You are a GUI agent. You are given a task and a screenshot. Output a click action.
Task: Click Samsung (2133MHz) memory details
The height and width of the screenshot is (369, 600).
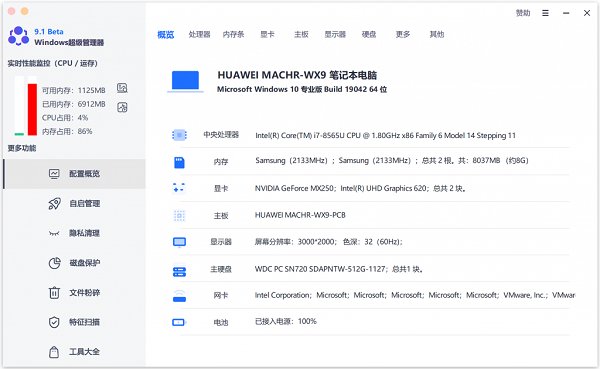point(392,160)
